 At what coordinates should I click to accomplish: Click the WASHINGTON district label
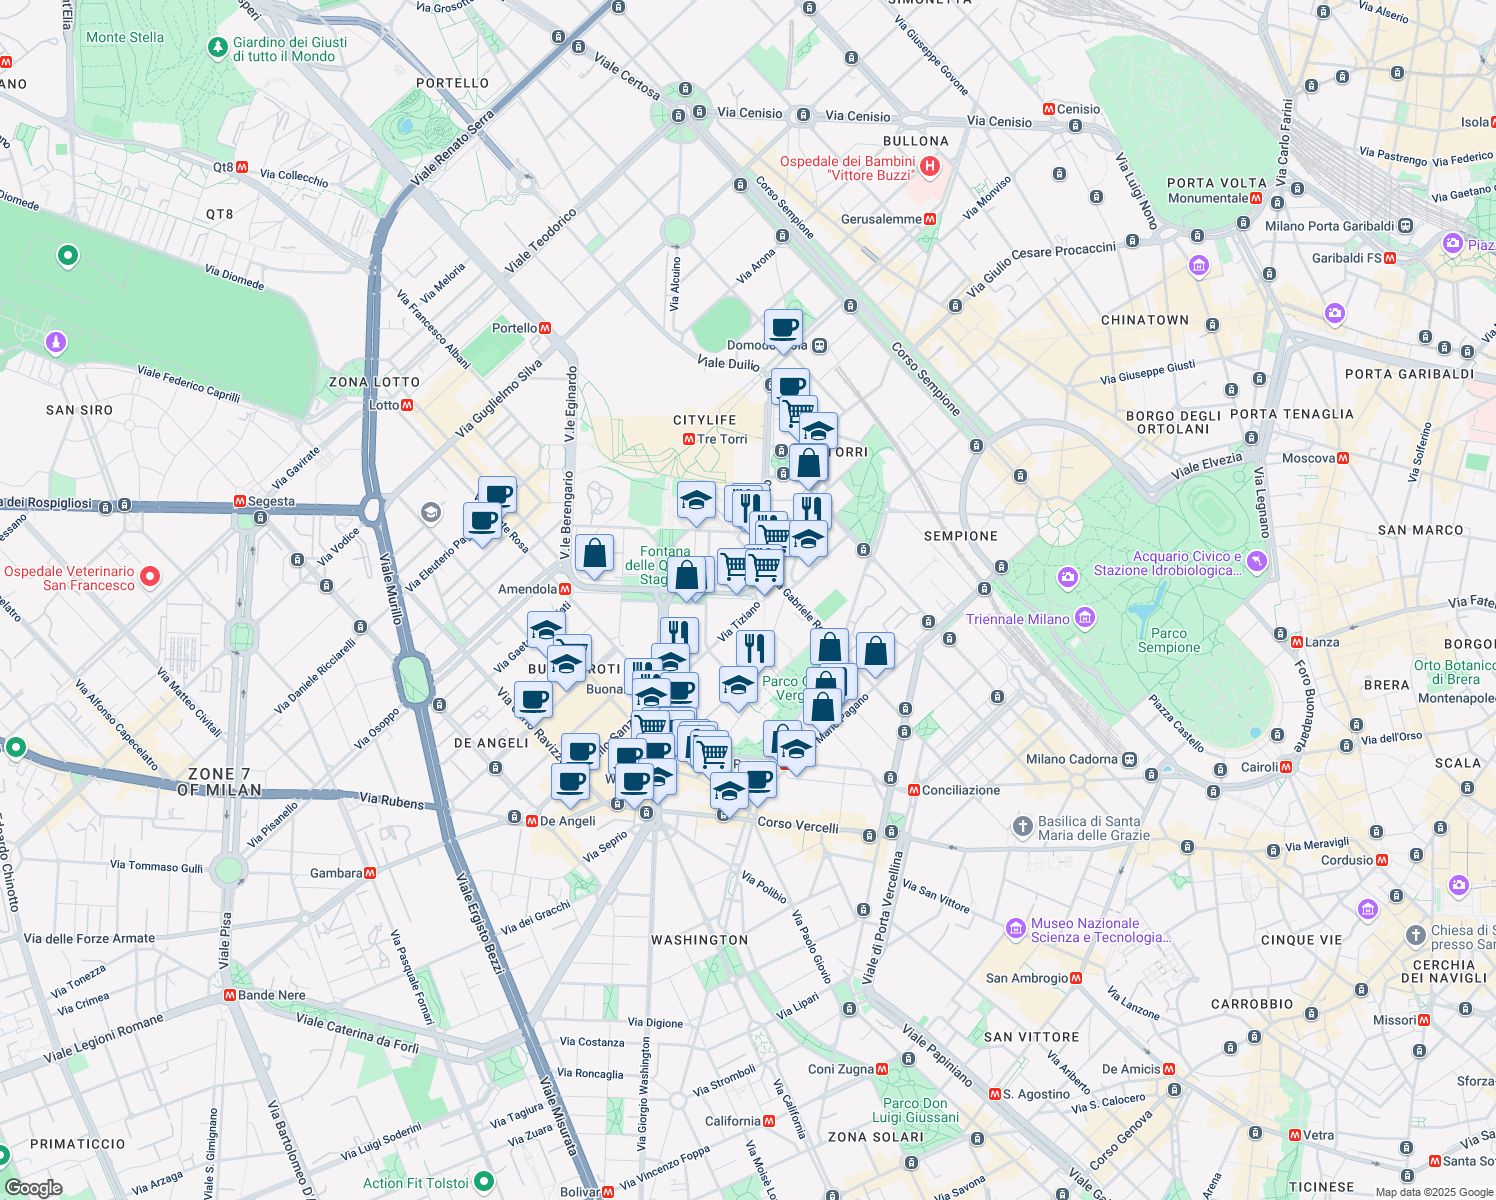coord(700,940)
